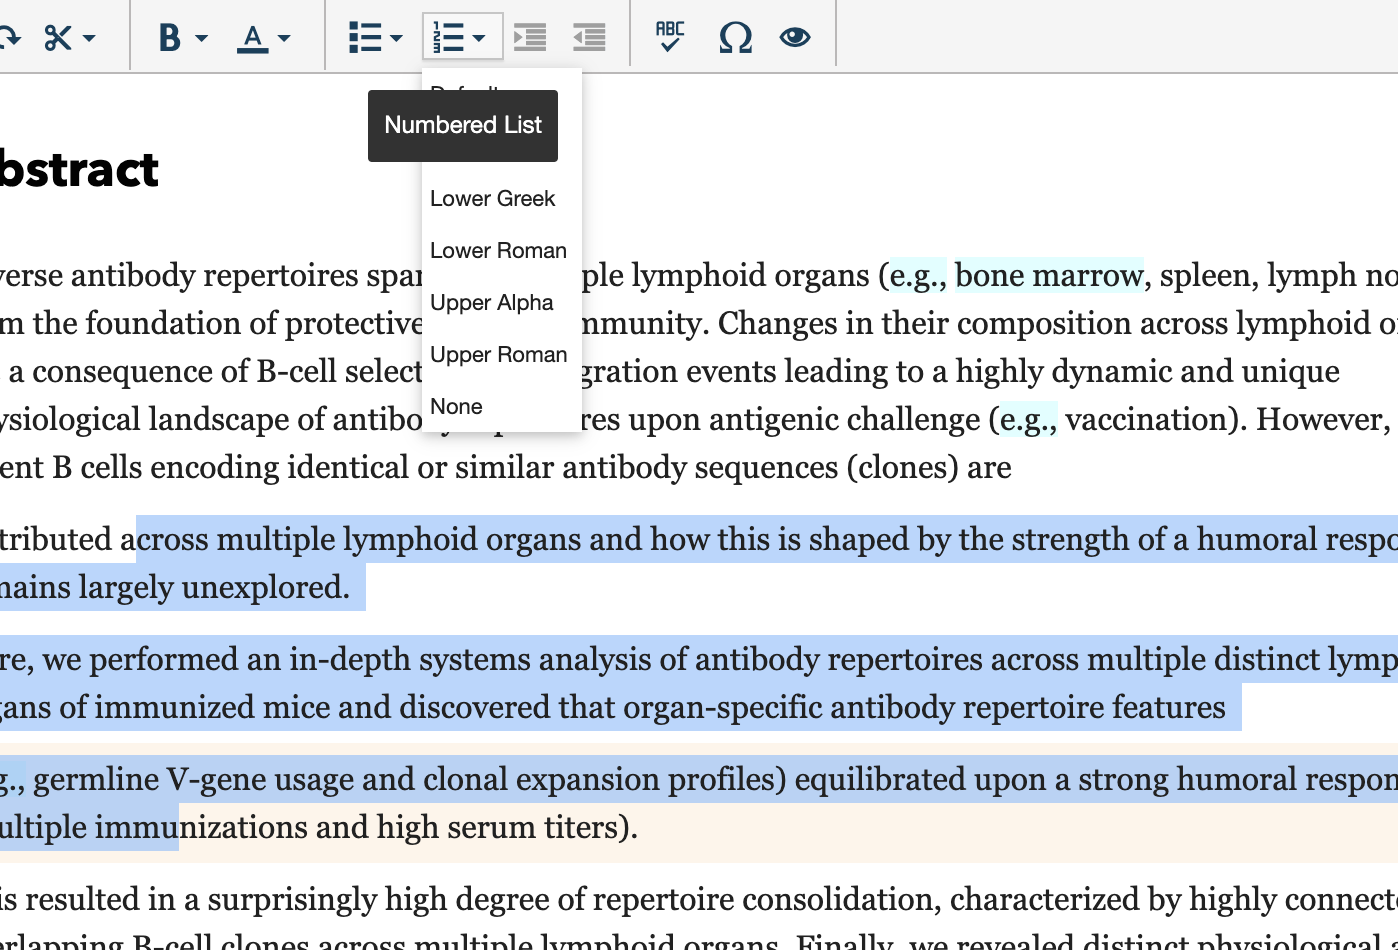1398x950 pixels.
Task: Click the phrase "highly dynamic and unique"
Action: tap(1148, 371)
